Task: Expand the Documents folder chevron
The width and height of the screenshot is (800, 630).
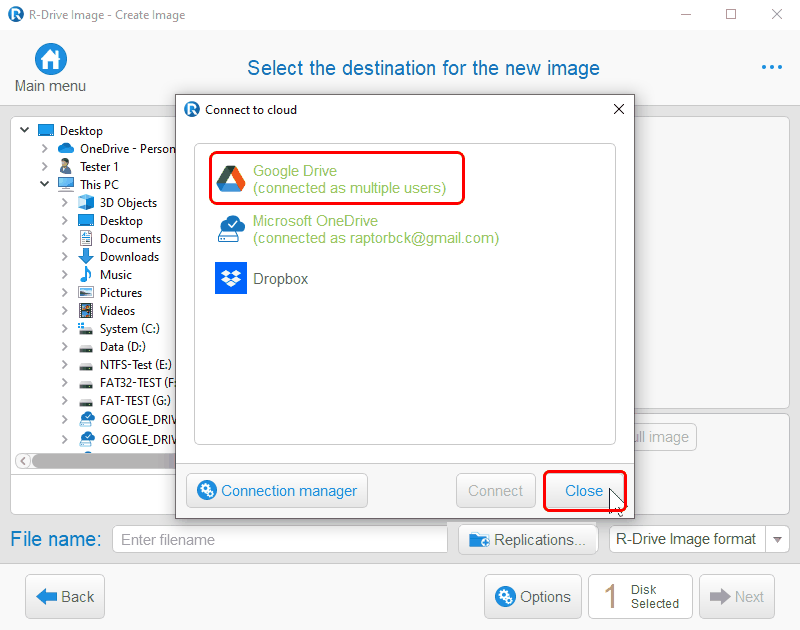Action: point(64,238)
